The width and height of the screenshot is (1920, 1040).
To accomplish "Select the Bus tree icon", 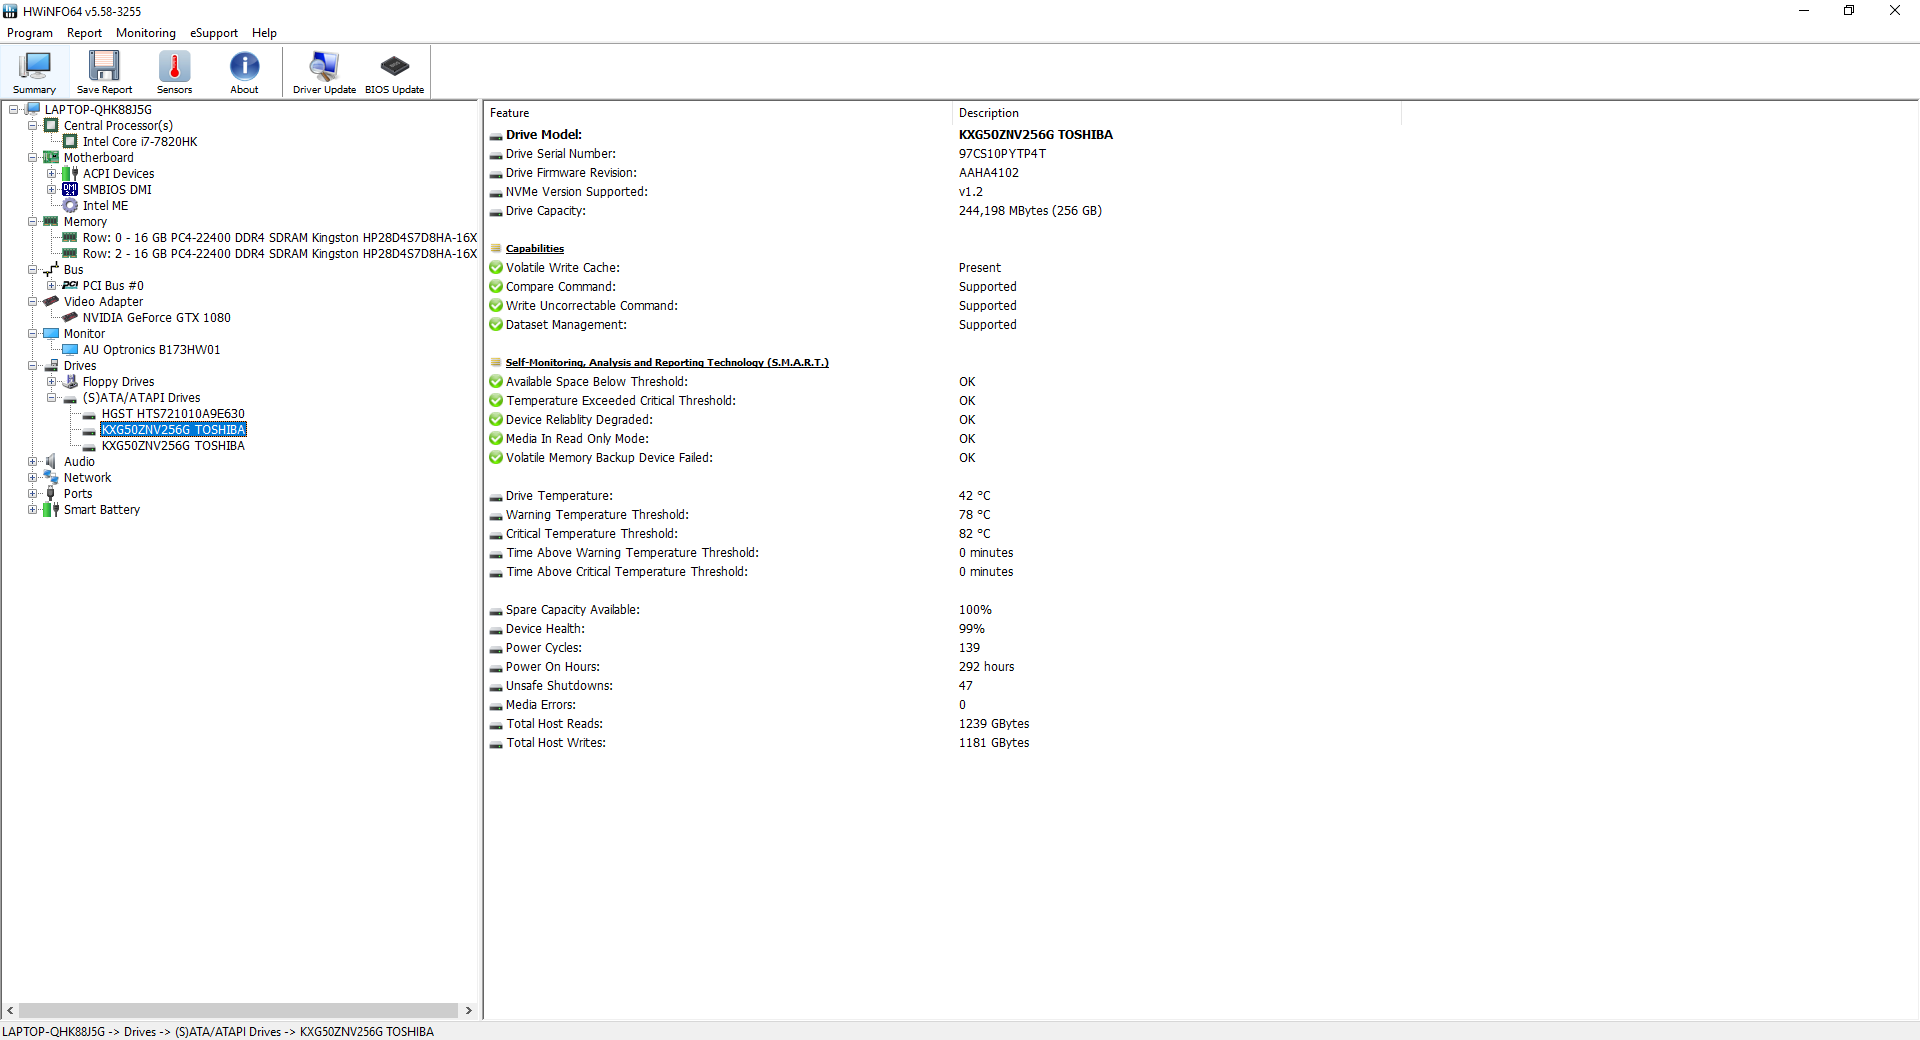I will click(x=51, y=270).
